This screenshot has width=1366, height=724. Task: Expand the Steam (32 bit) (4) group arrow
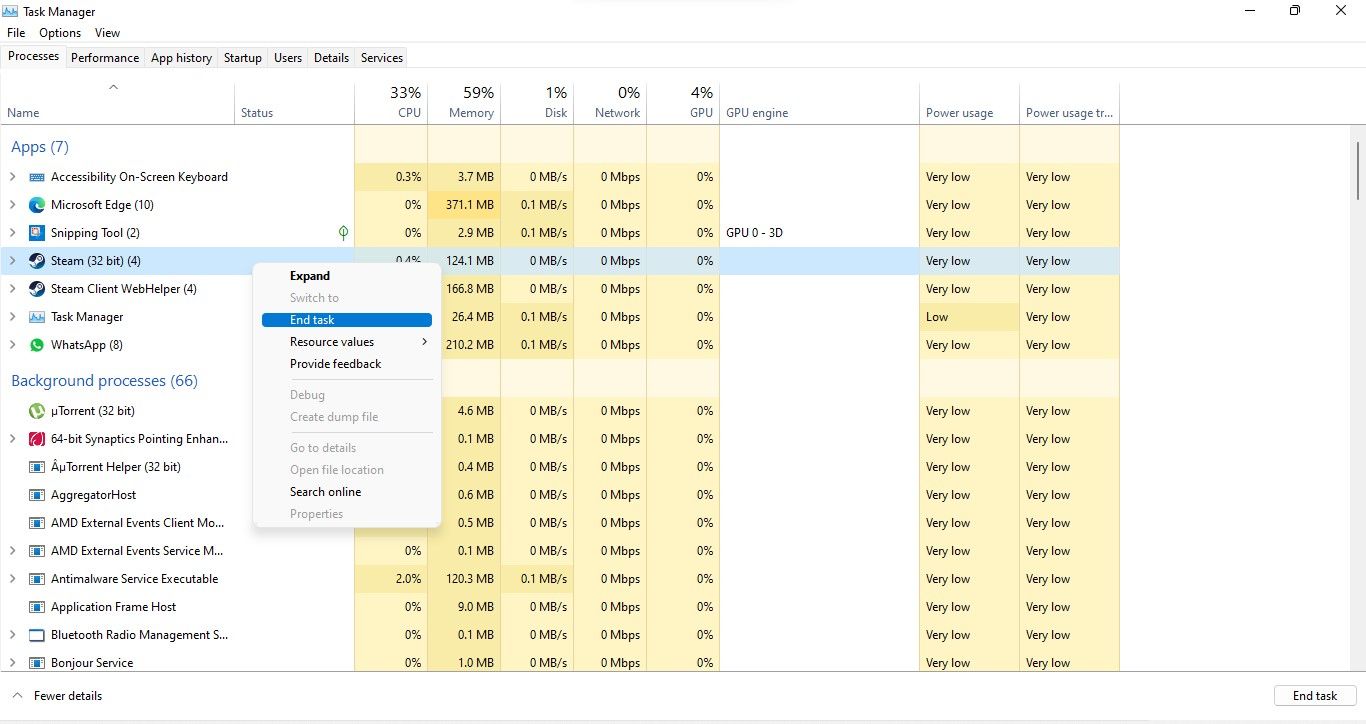click(x=12, y=261)
